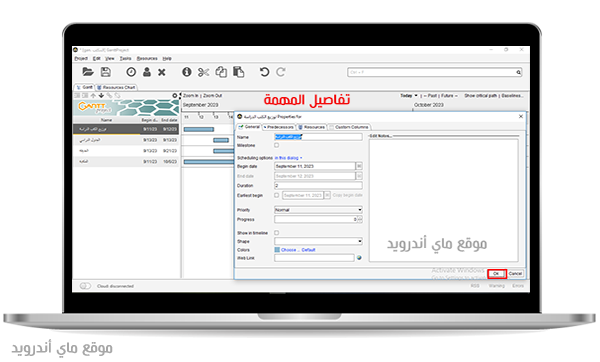Open the End date calendar picker

pyautogui.click(x=359, y=176)
